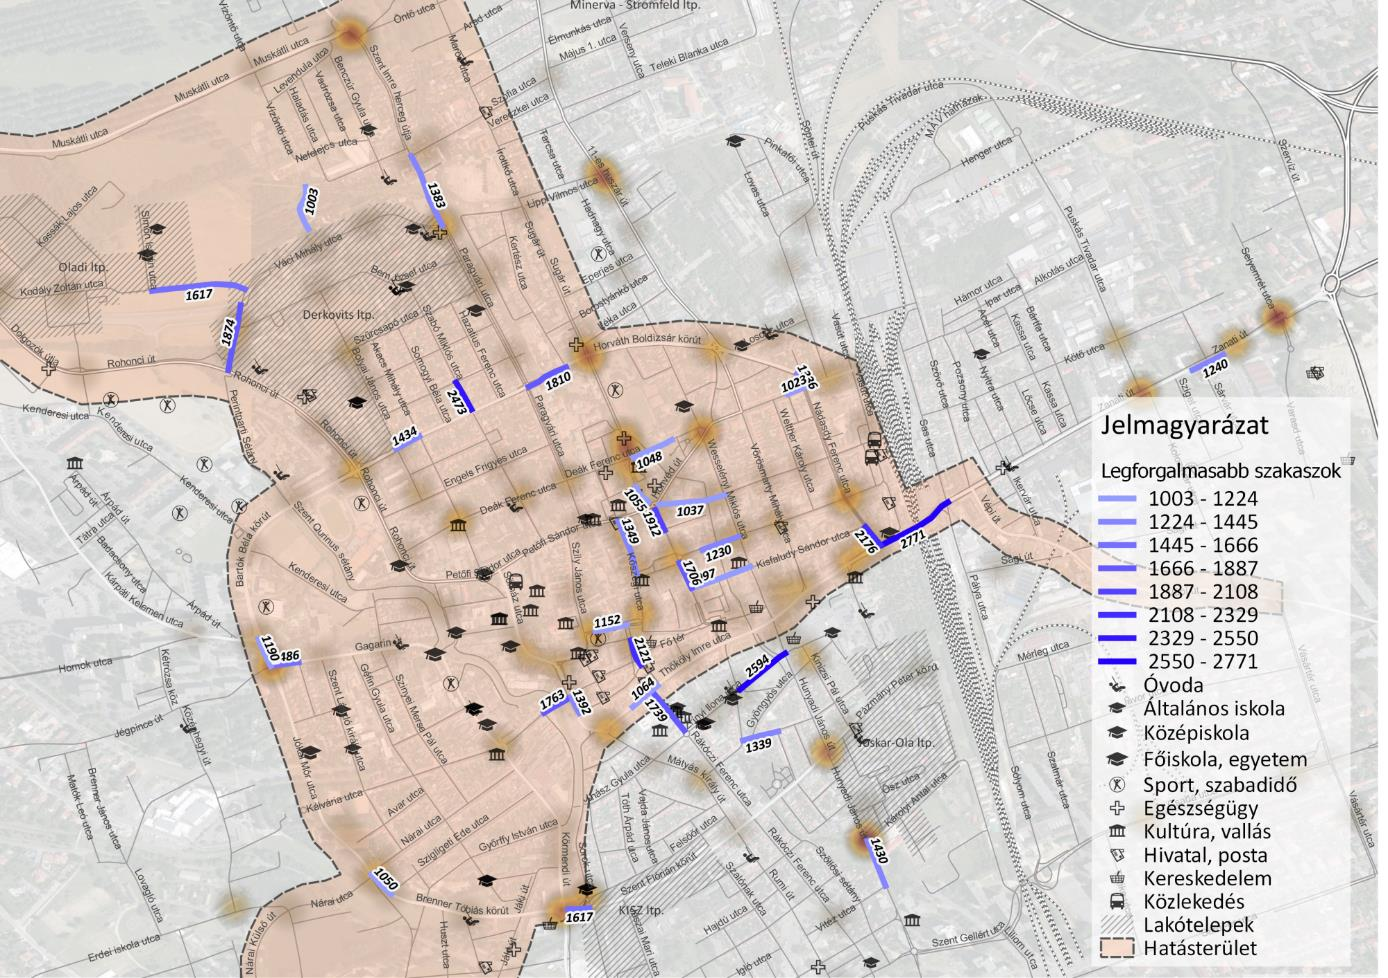Click the Kereskedelem basket icon in legend
The height and width of the screenshot is (978, 1388).
pos(1115,878)
